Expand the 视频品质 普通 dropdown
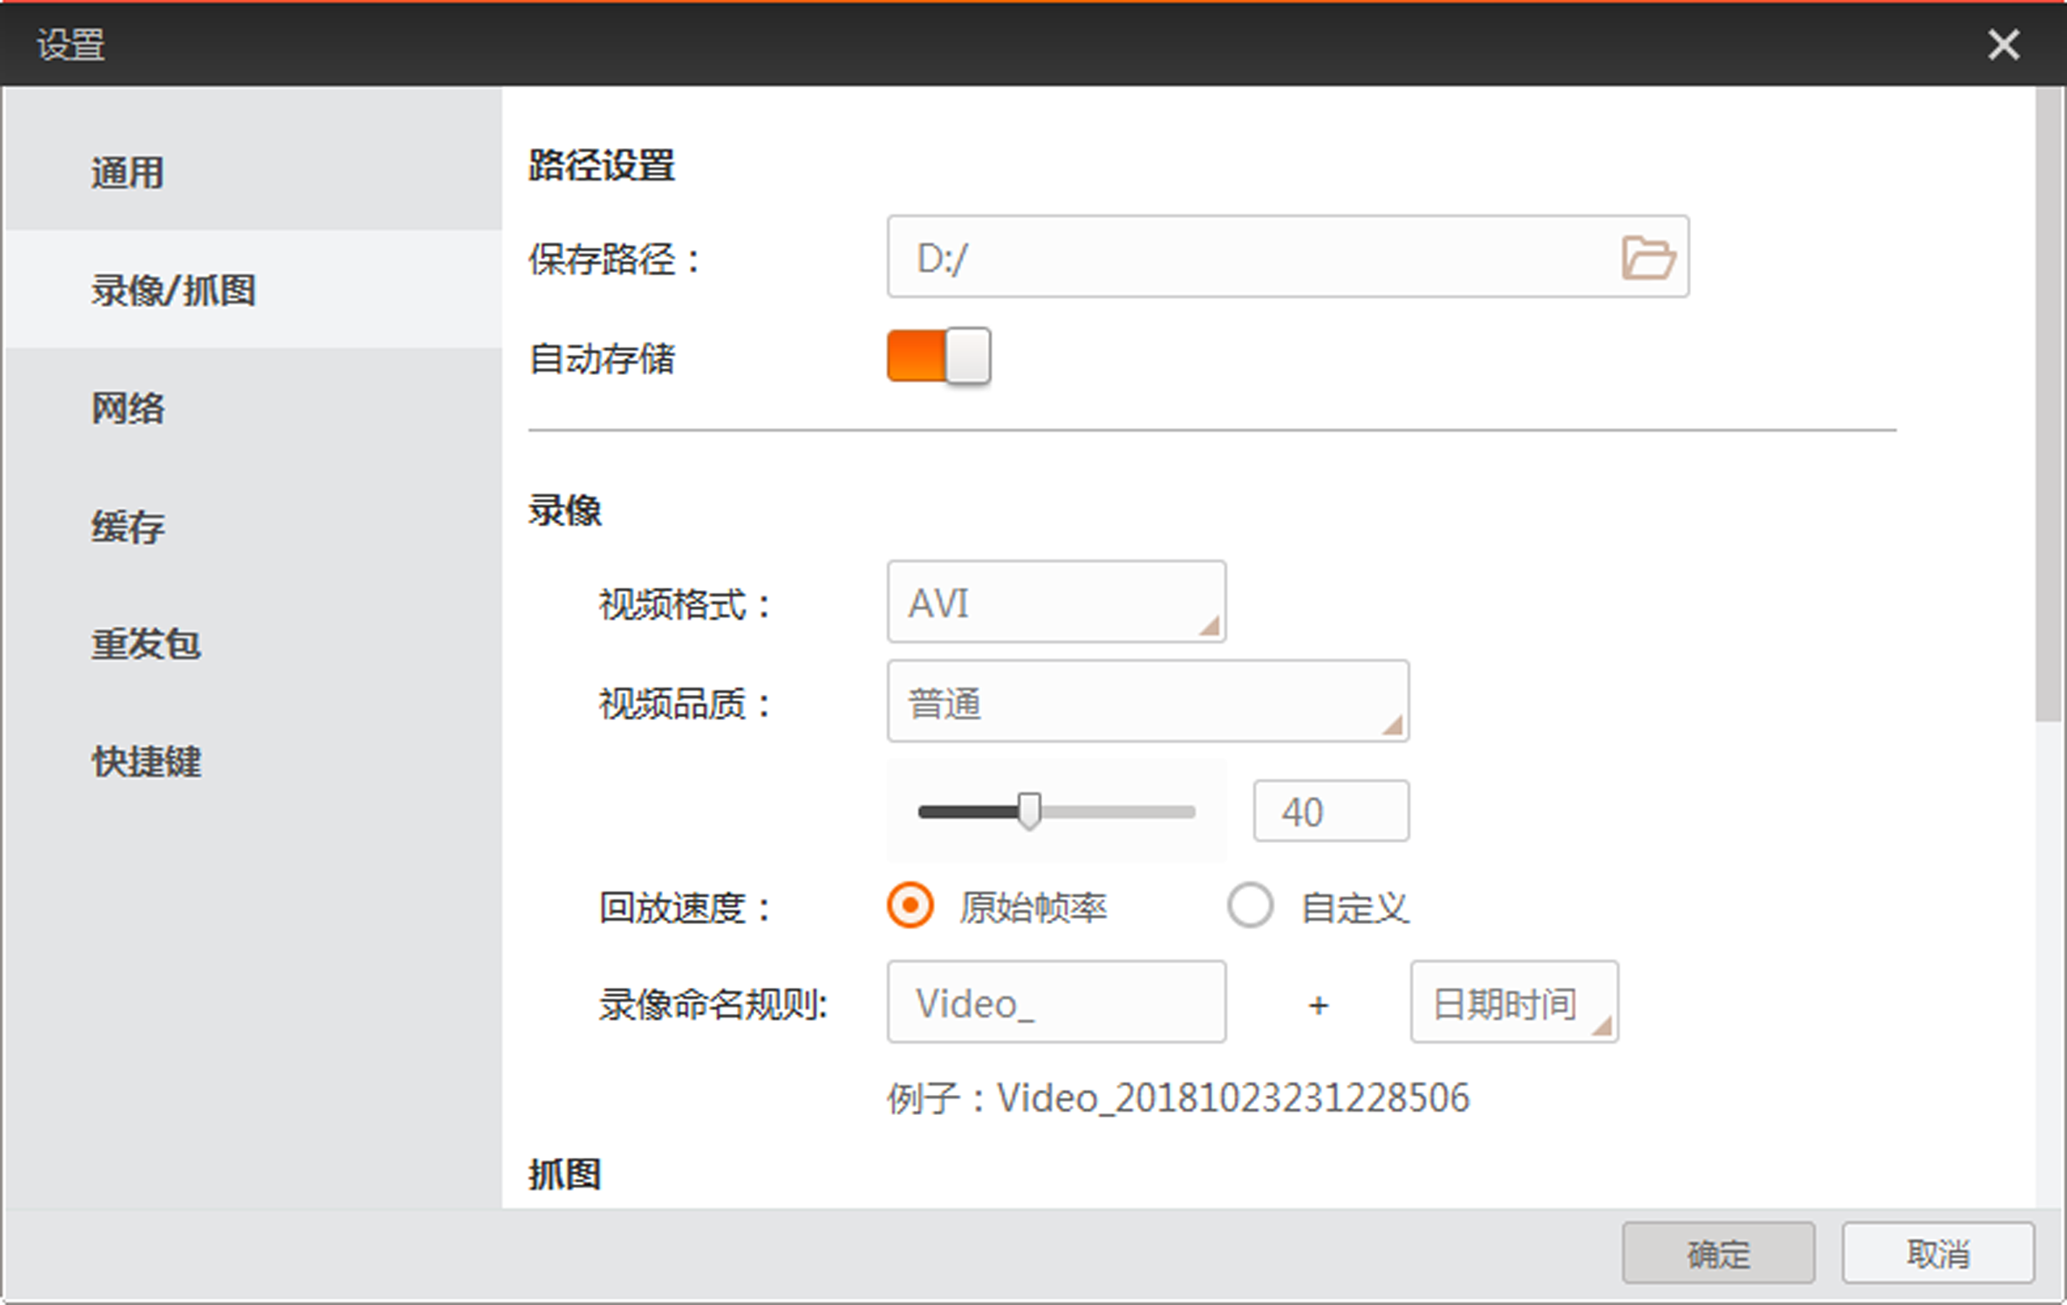Image resolution: width=2067 pixels, height=1305 pixels. click(x=1147, y=702)
